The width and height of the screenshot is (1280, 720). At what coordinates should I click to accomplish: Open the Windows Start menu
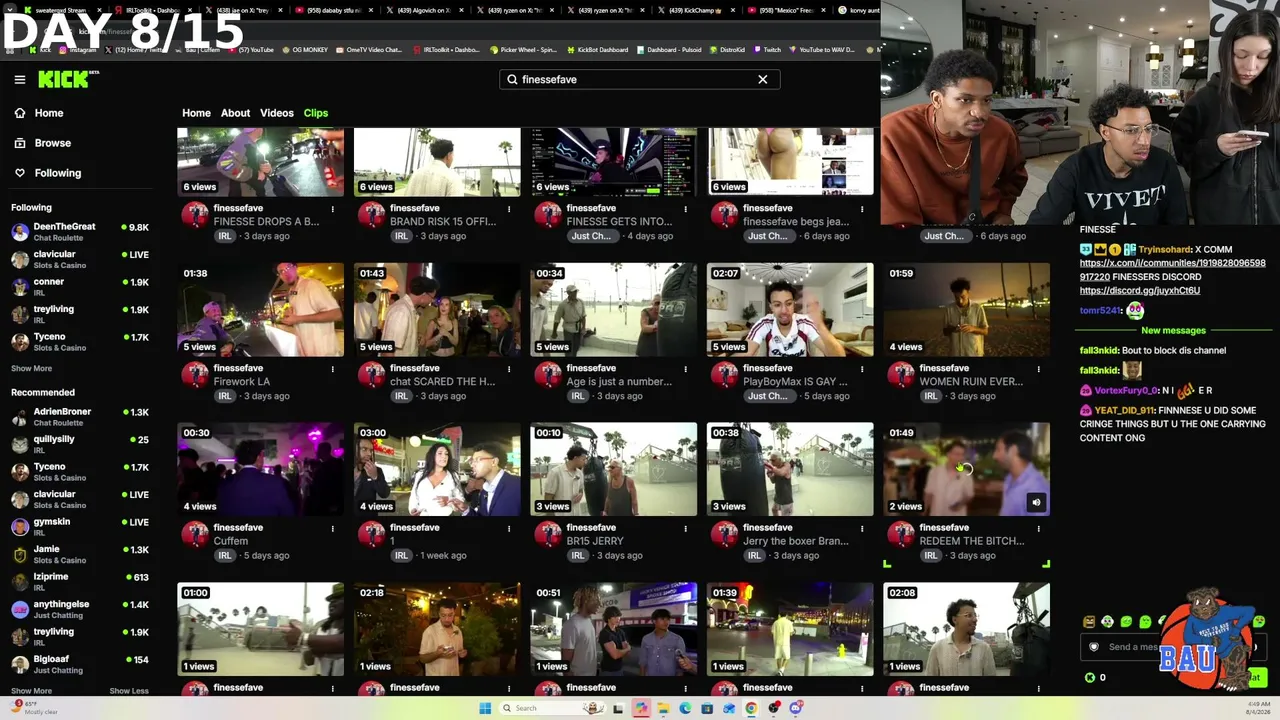pos(485,708)
